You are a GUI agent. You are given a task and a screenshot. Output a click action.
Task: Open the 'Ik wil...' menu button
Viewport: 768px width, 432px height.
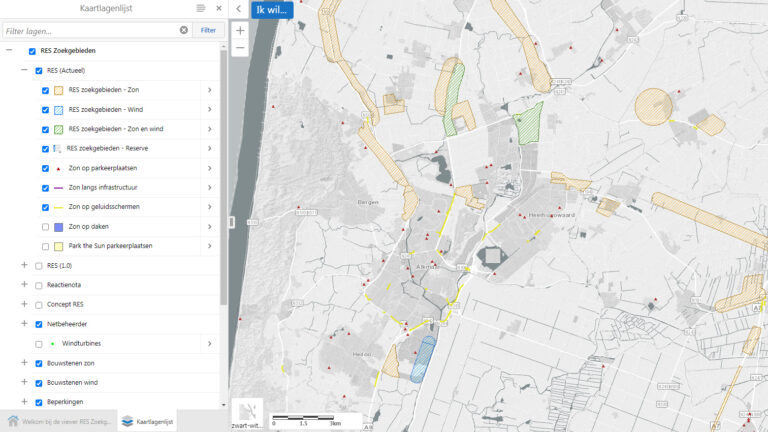[272, 10]
